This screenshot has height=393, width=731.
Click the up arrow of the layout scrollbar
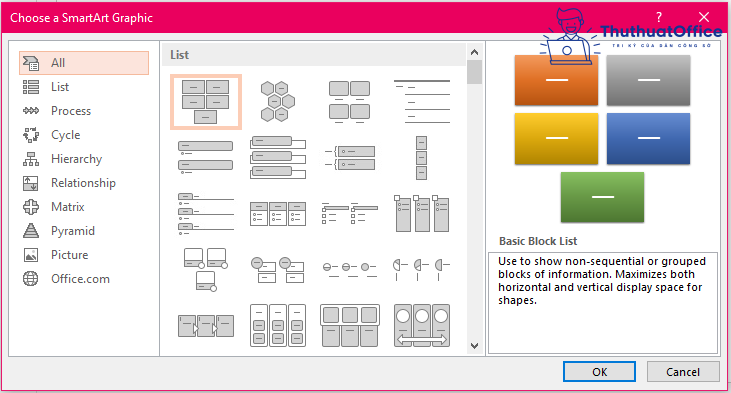point(475,52)
